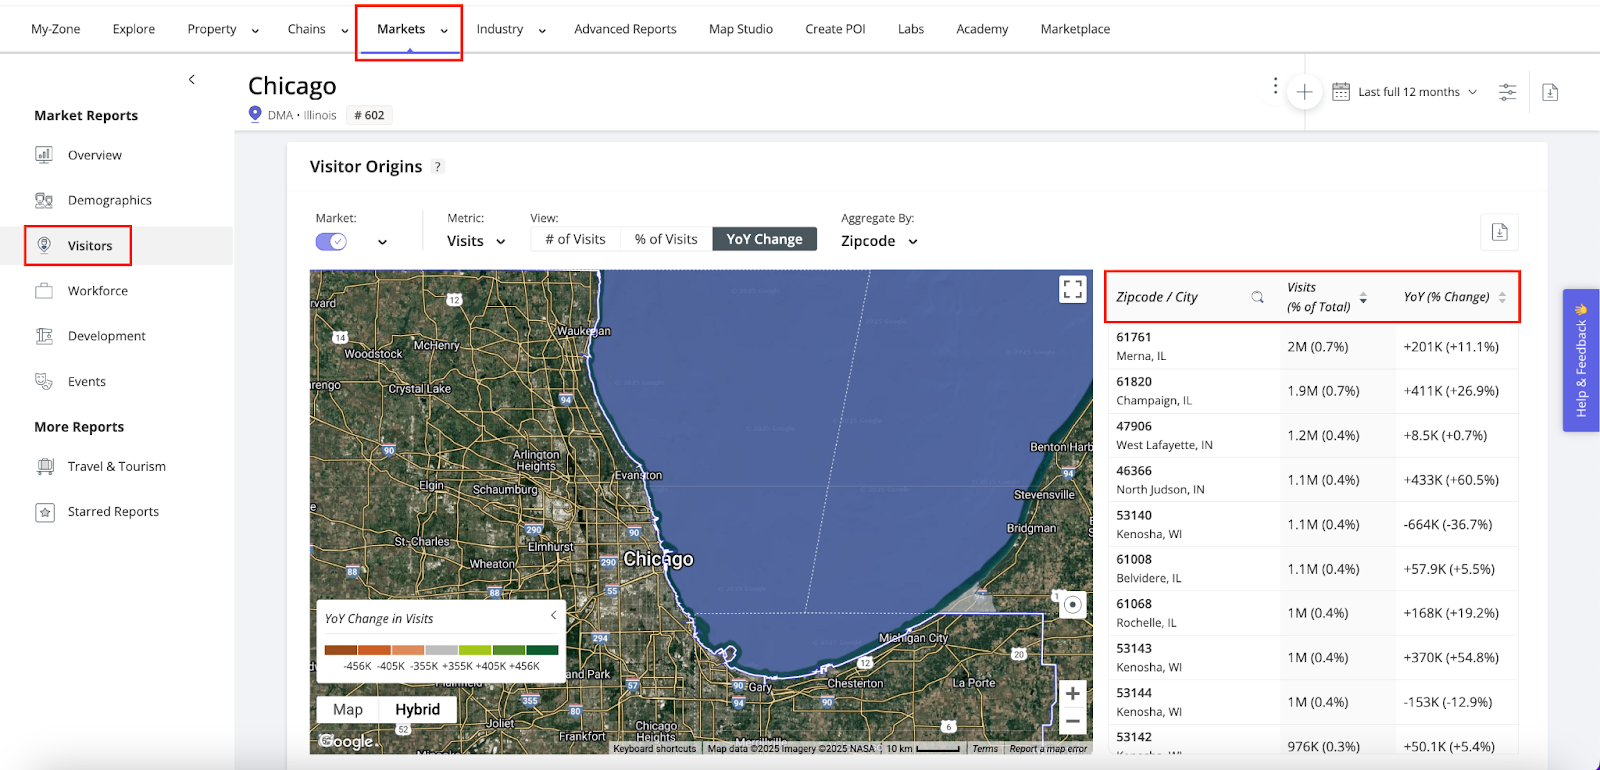Select the 61761 Merna, IL row

[x=1311, y=347]
